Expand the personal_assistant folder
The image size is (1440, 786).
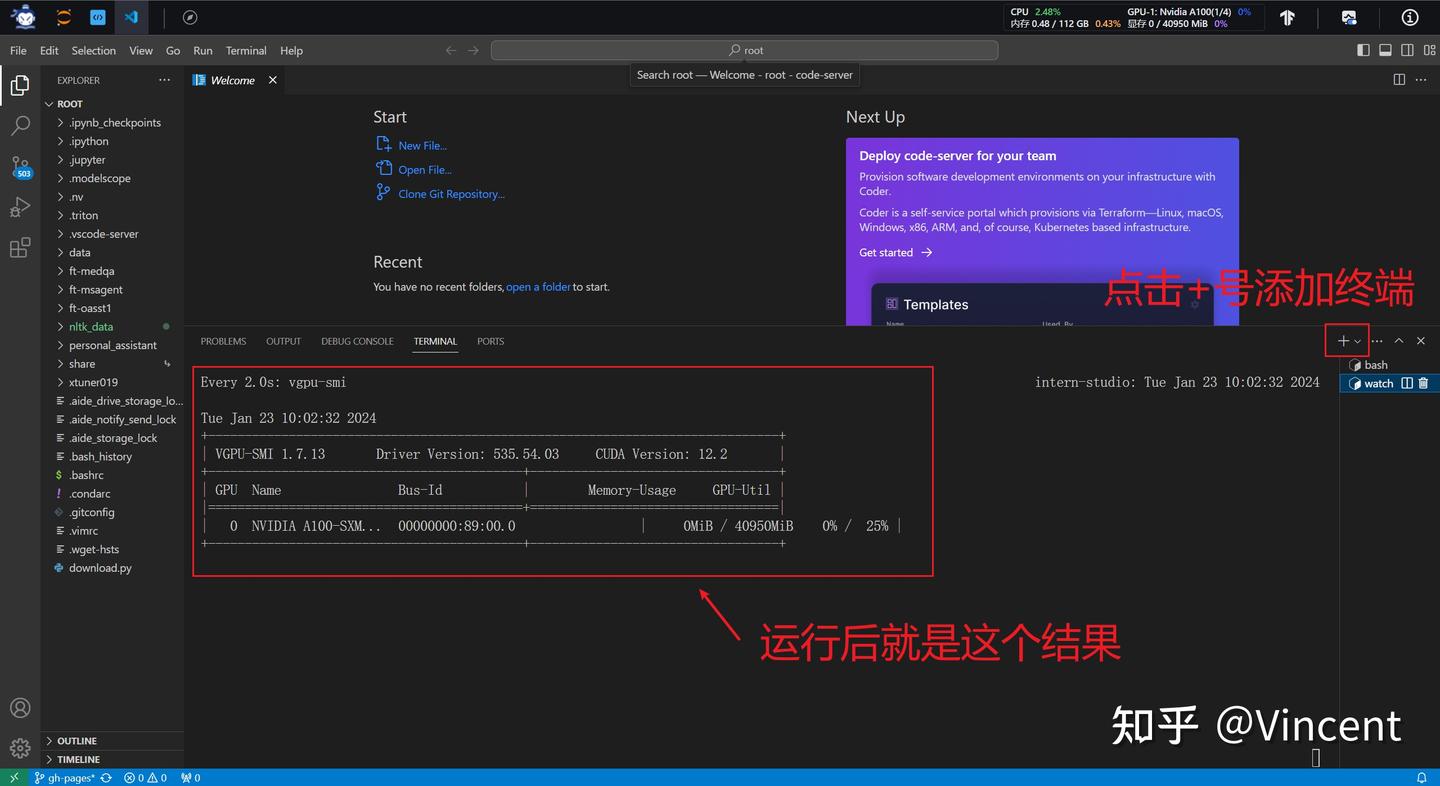(x=112, y=345)
